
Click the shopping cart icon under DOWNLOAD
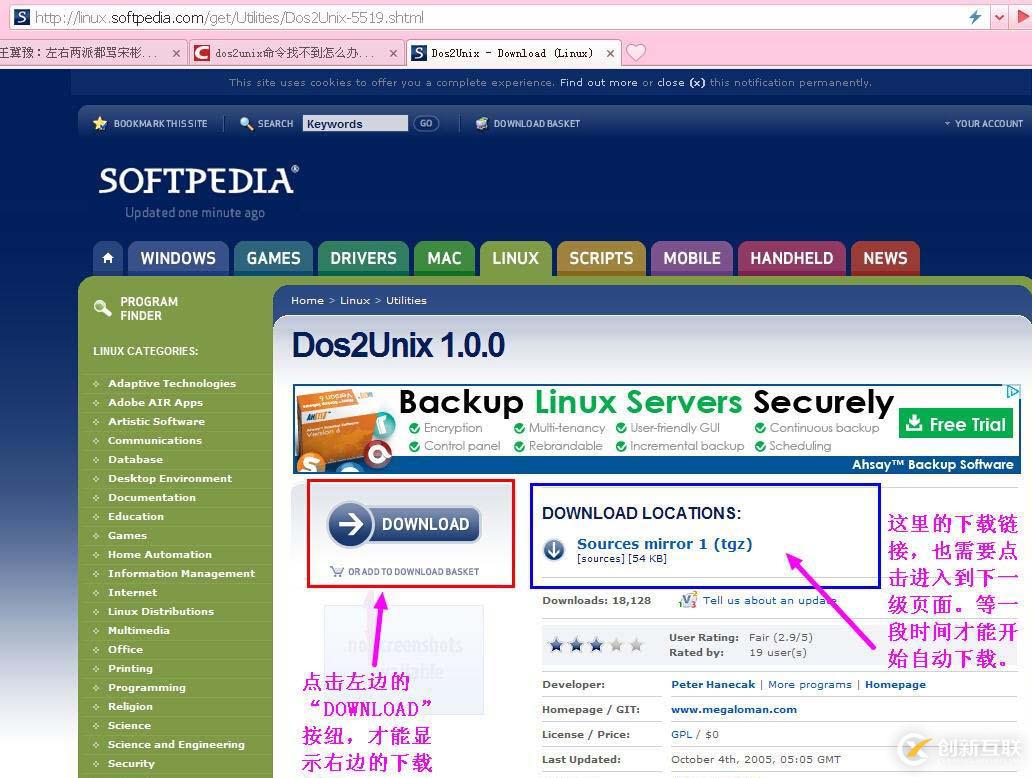337,571
